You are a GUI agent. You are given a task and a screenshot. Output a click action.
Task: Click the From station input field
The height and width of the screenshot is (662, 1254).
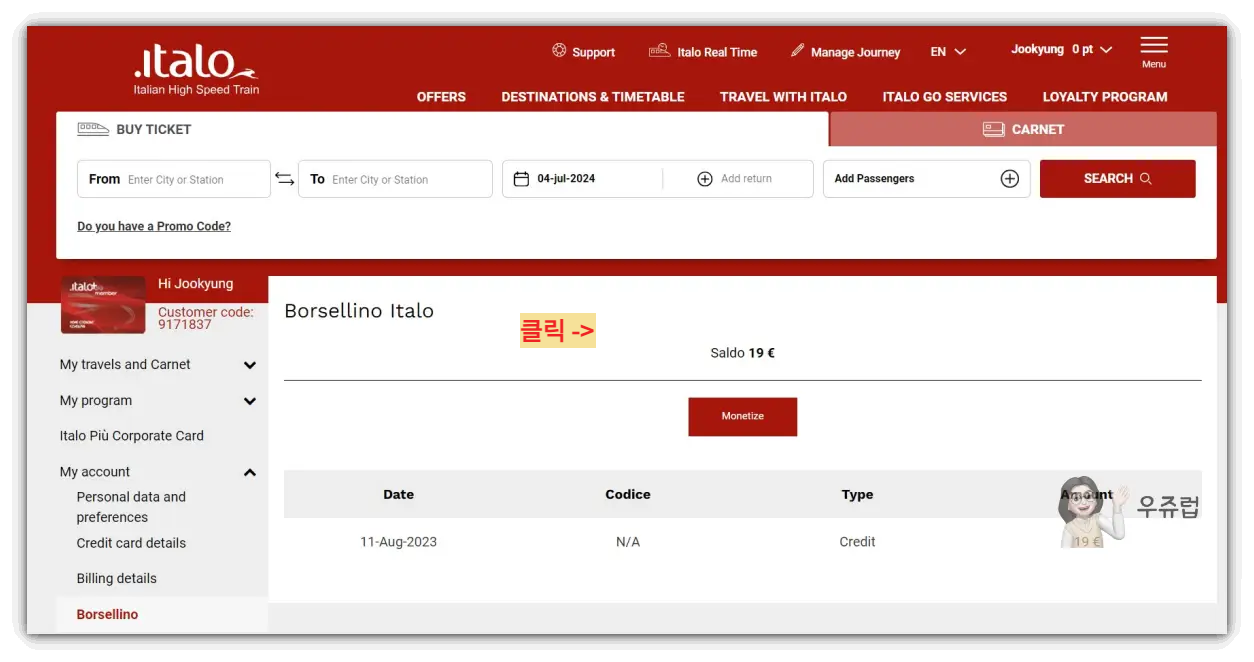tap(174, 179)
